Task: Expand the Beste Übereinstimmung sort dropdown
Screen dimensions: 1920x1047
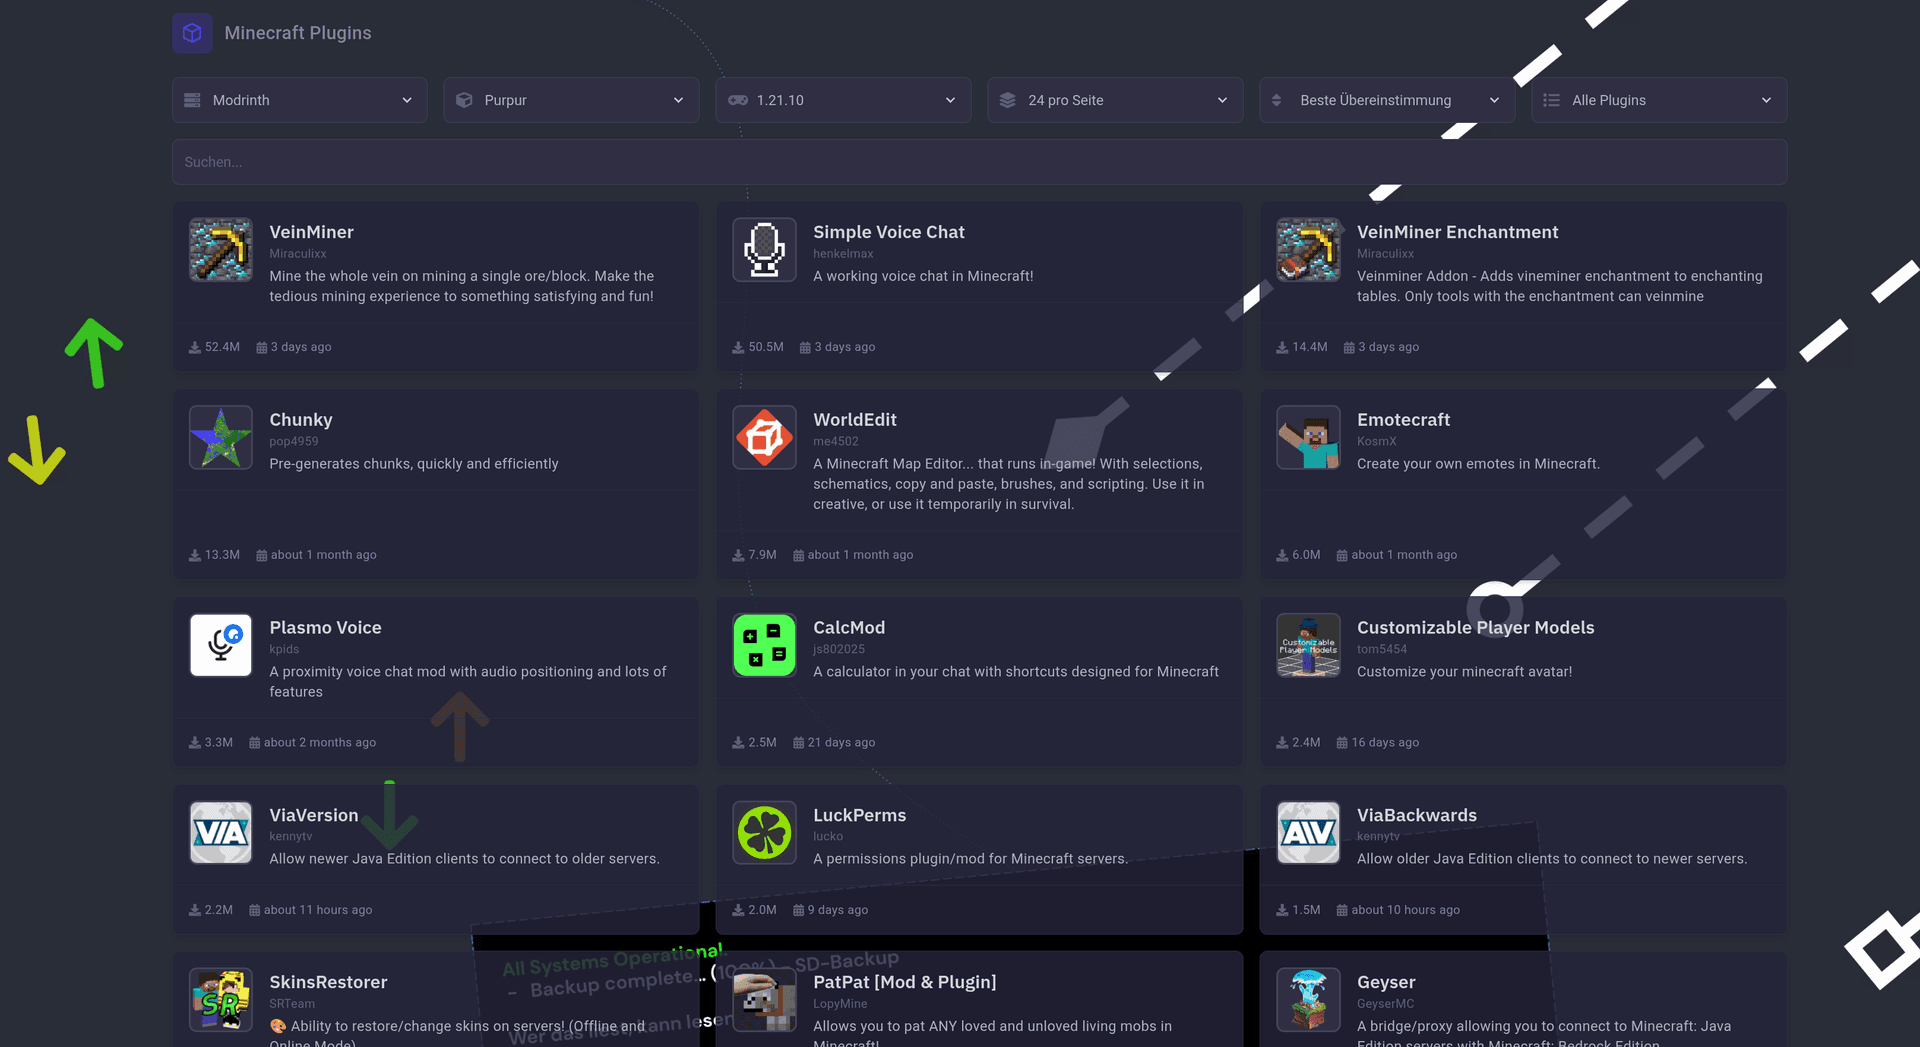Action: tap(1387, 100)
